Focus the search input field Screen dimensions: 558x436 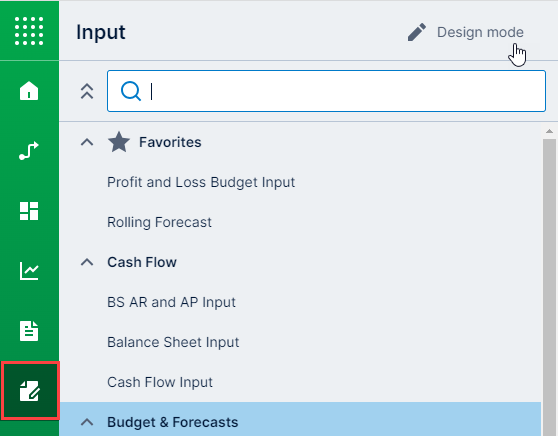(x=326, y=91)
